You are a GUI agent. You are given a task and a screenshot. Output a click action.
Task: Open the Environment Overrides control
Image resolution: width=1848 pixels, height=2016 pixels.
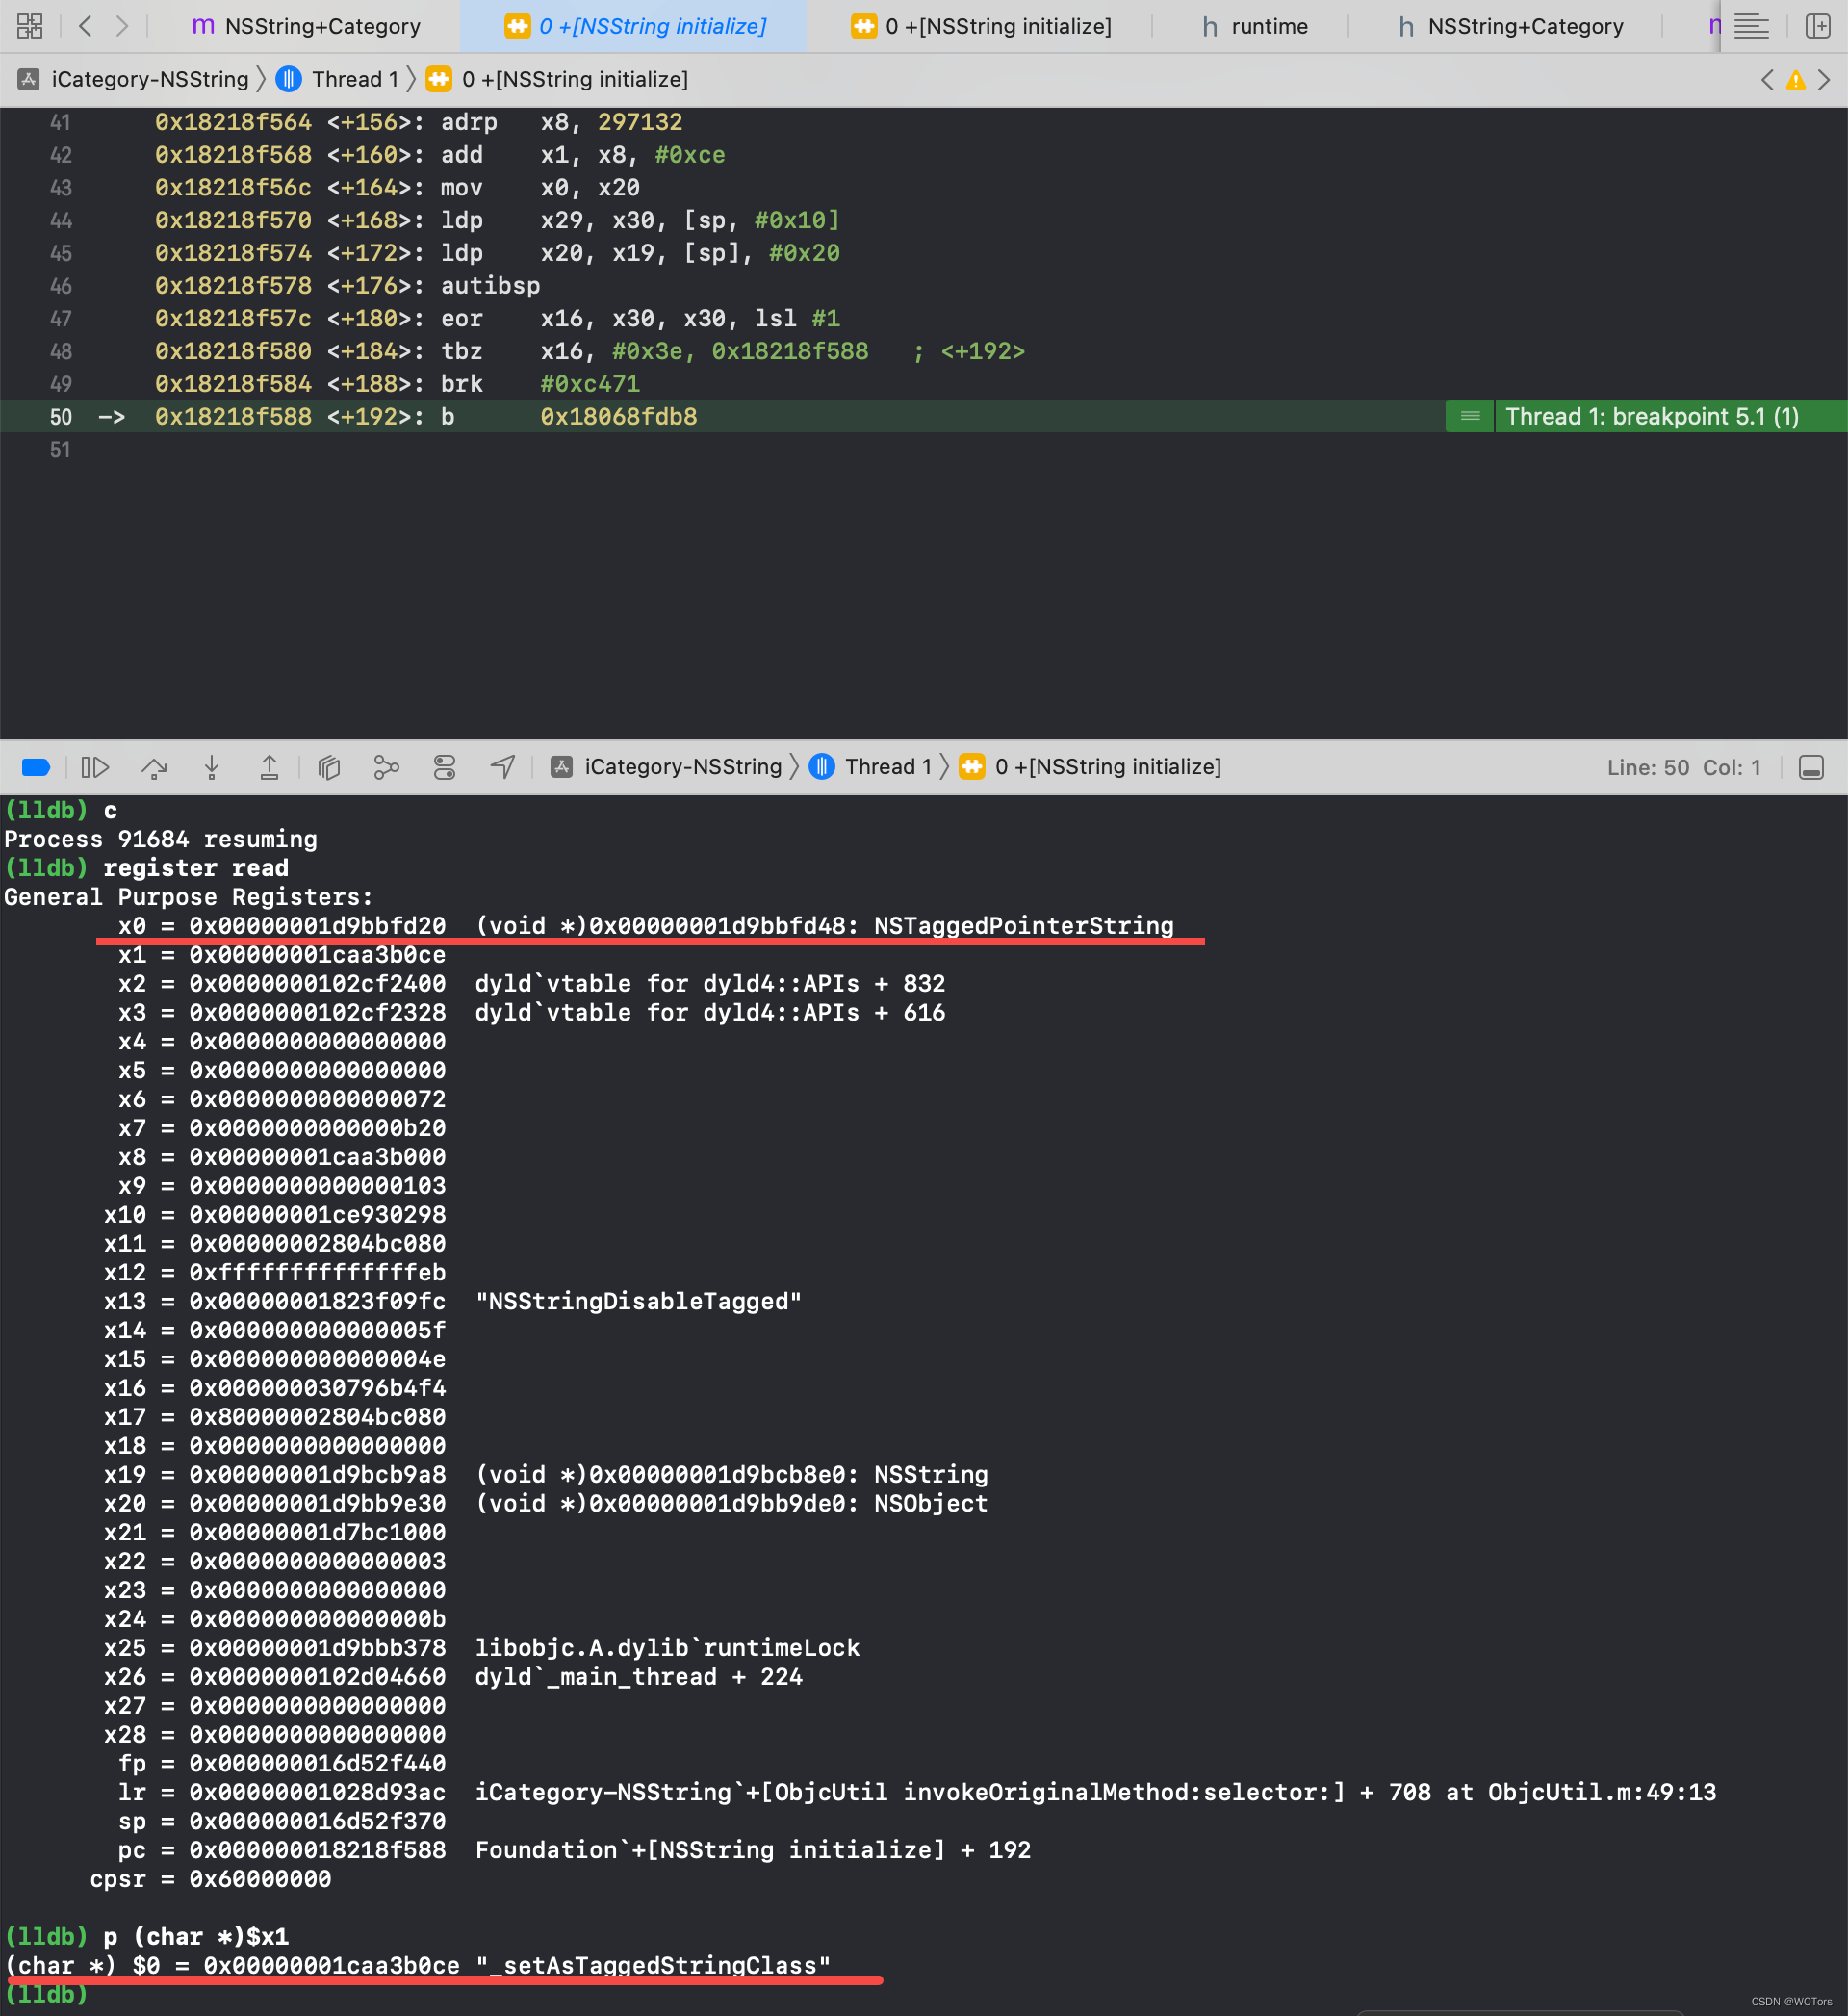click(444, 767)
